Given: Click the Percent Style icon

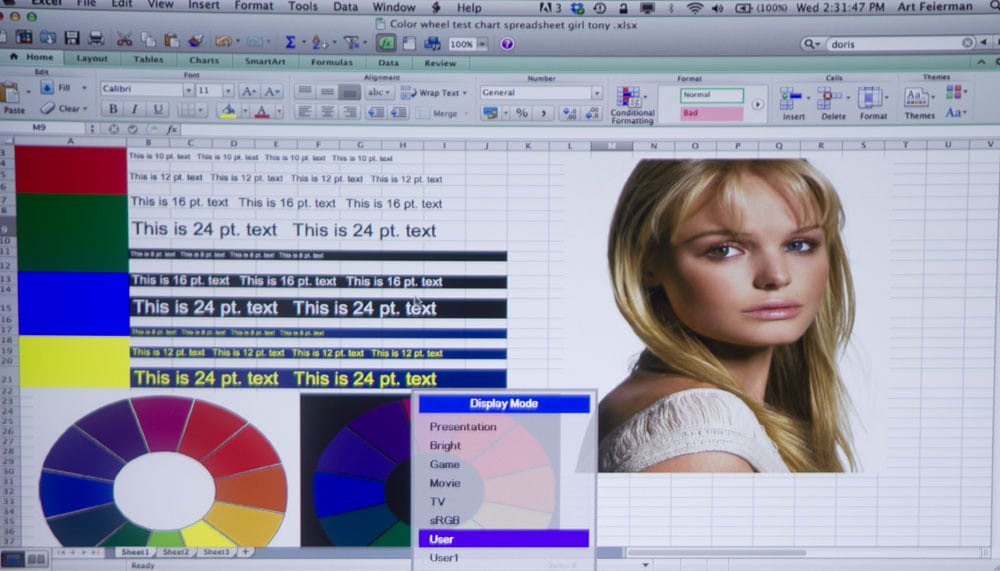Looking at the screenshot, I should pos(522,113).
